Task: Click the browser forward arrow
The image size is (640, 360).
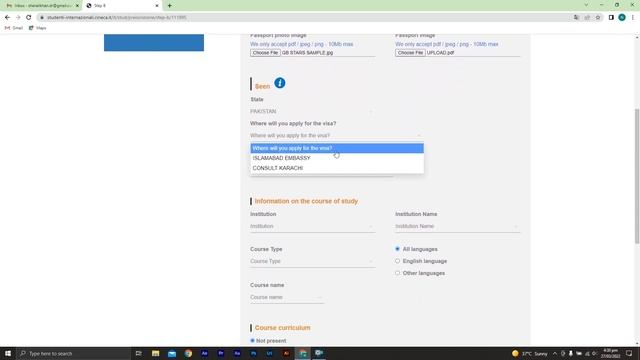Action: point(18,18)
